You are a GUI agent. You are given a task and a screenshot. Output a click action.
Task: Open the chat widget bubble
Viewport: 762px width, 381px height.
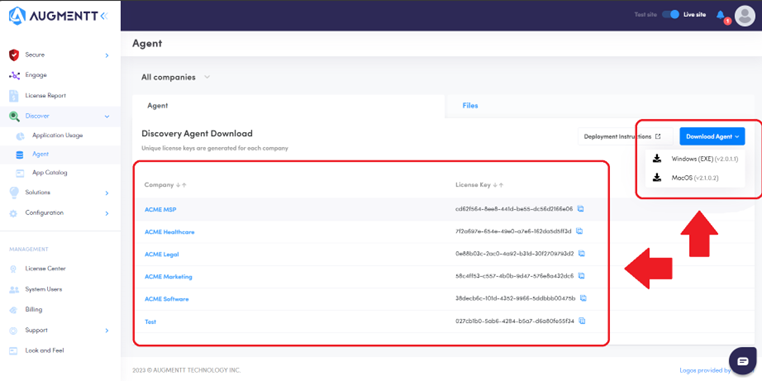[x=743, y=361]
